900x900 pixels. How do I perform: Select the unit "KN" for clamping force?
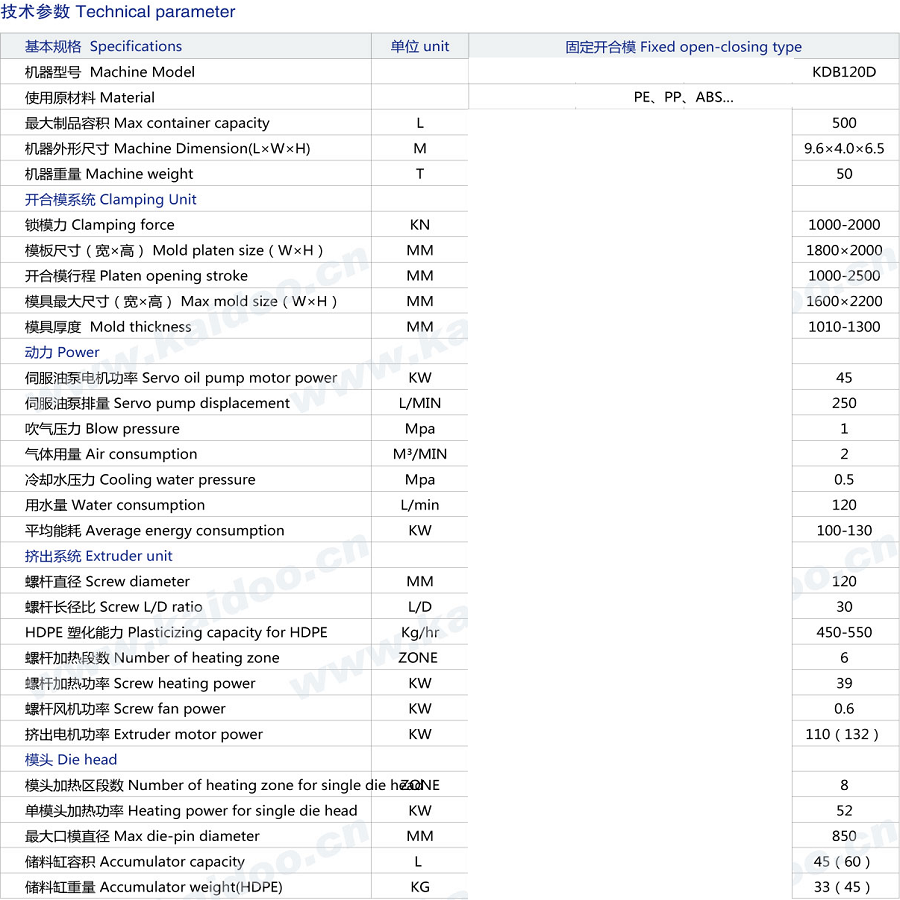[420, 225]
